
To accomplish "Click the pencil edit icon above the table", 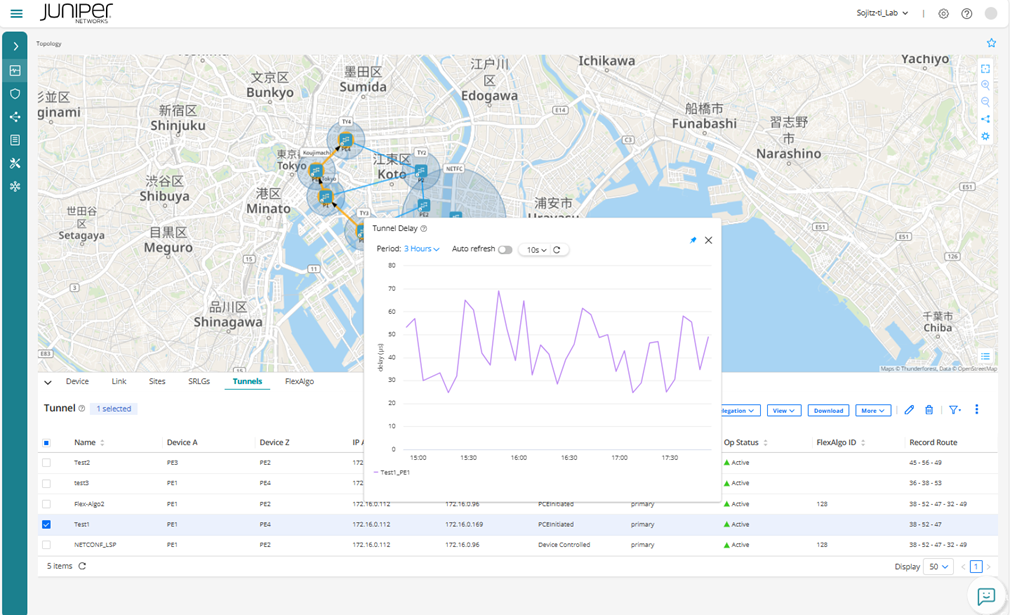I will coord(909,410).
